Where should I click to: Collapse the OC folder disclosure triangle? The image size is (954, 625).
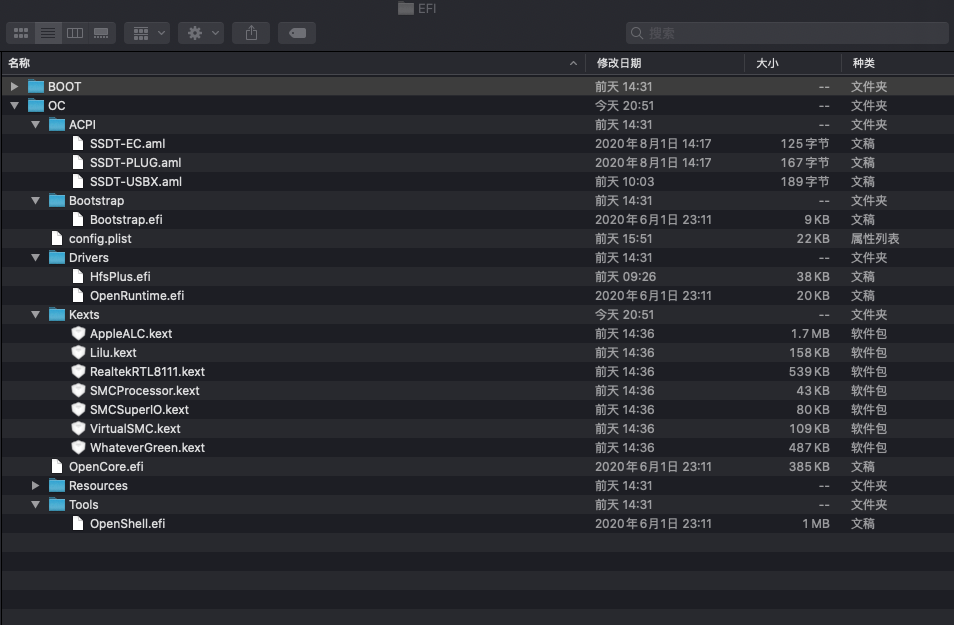point(15,105)
